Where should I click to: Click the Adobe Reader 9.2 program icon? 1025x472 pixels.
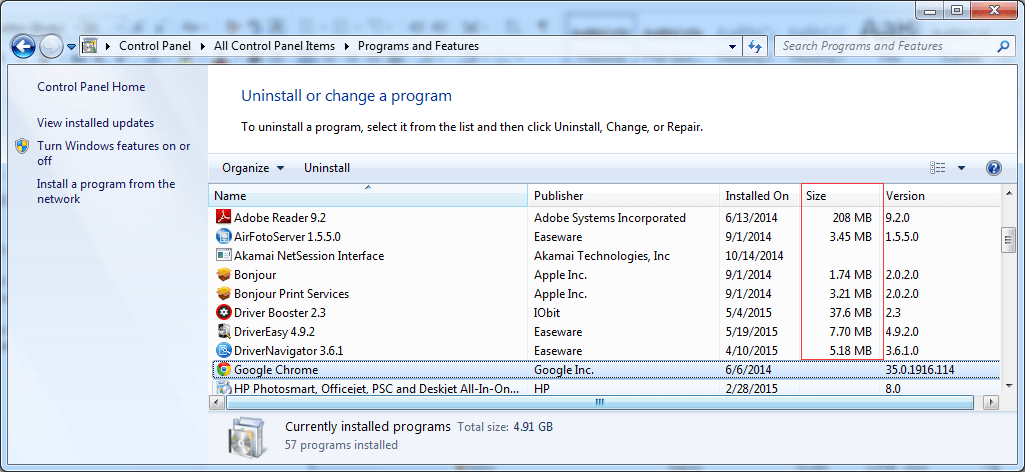pyautogui.click(x=224, y=218)
